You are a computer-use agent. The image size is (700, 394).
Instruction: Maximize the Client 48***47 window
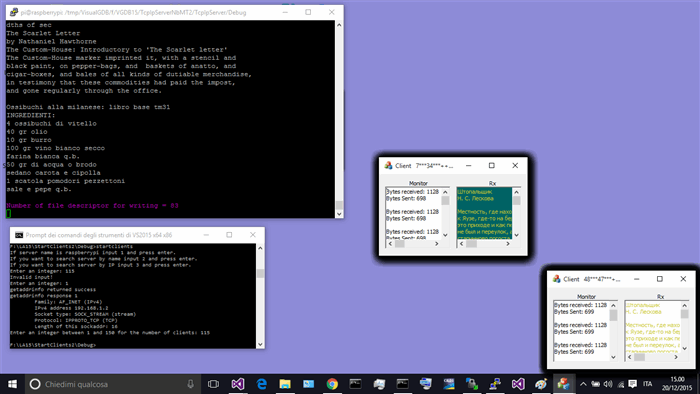pyautogui.click(x=659, y=279)
